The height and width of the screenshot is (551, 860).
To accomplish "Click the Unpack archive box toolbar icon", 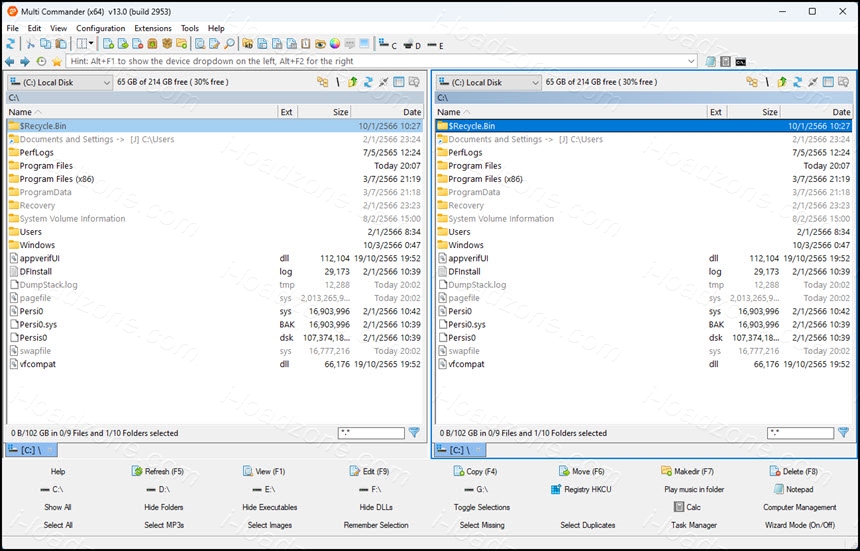I will coord(167,44).
